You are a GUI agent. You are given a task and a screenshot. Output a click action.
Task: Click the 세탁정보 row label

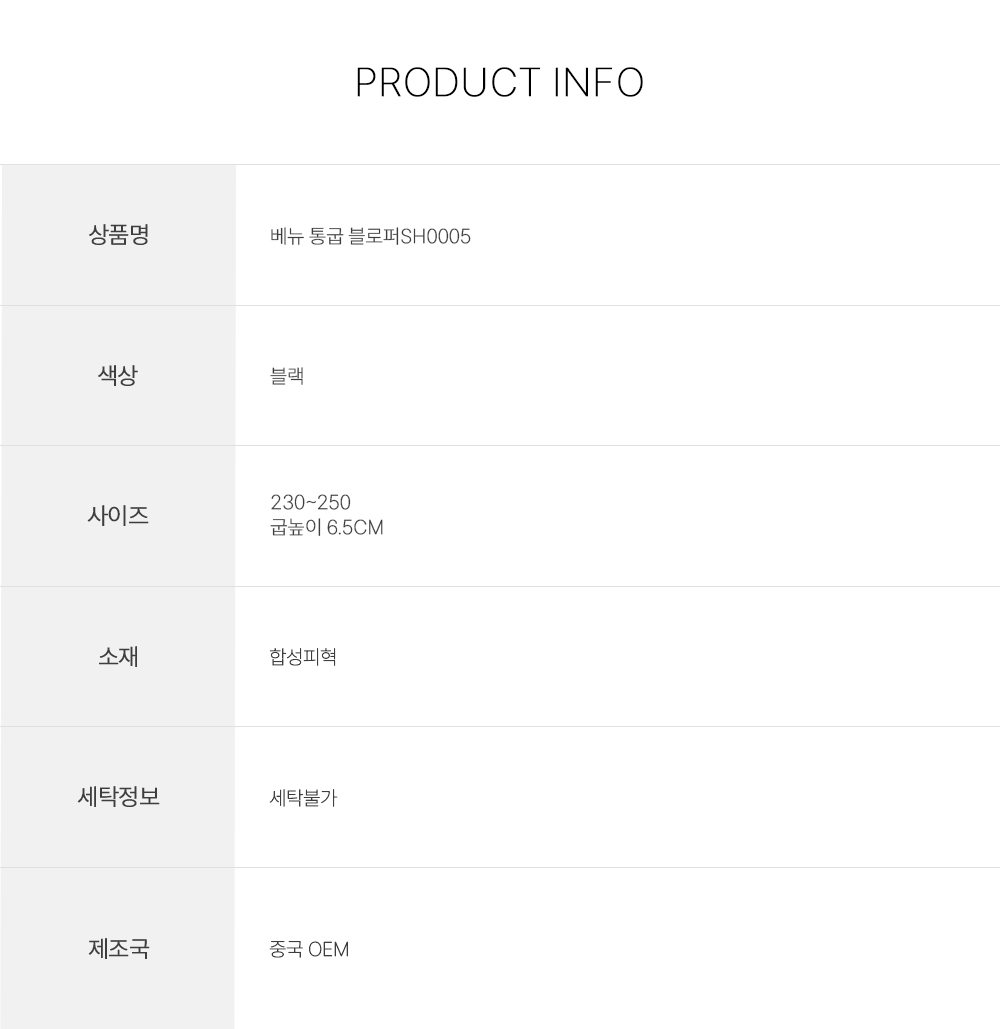coord(118,797)
